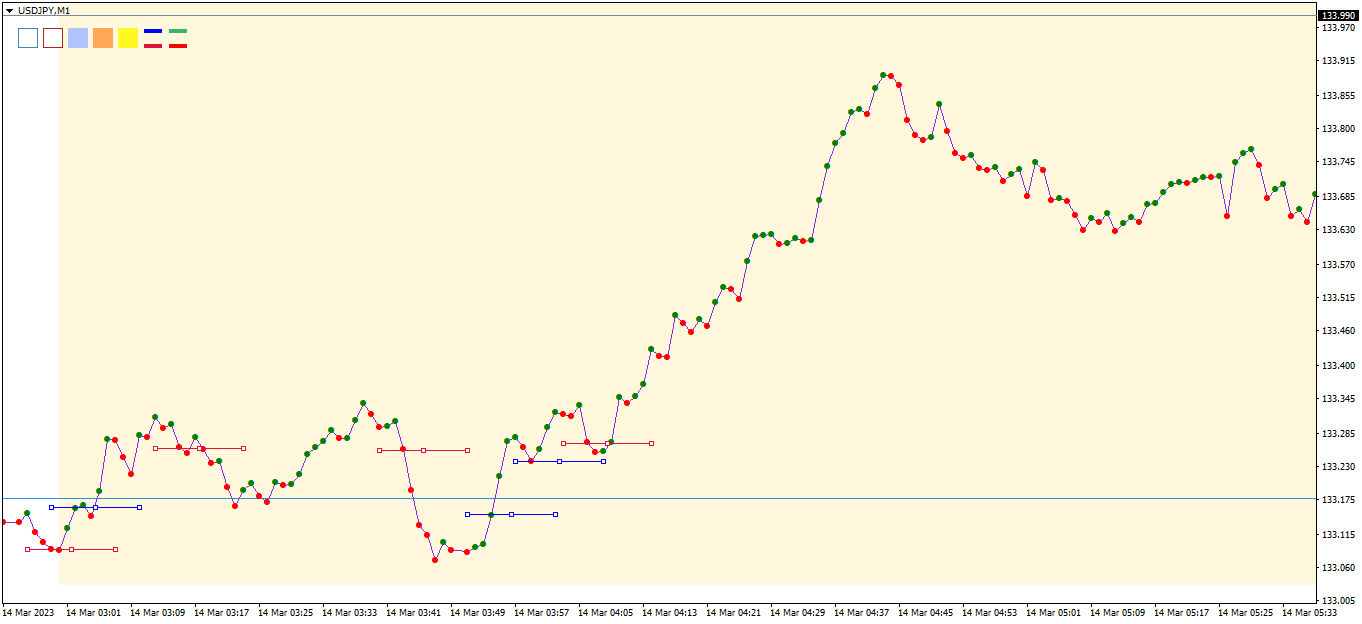Click the blue-outlined empty square icon

point(28,38)
